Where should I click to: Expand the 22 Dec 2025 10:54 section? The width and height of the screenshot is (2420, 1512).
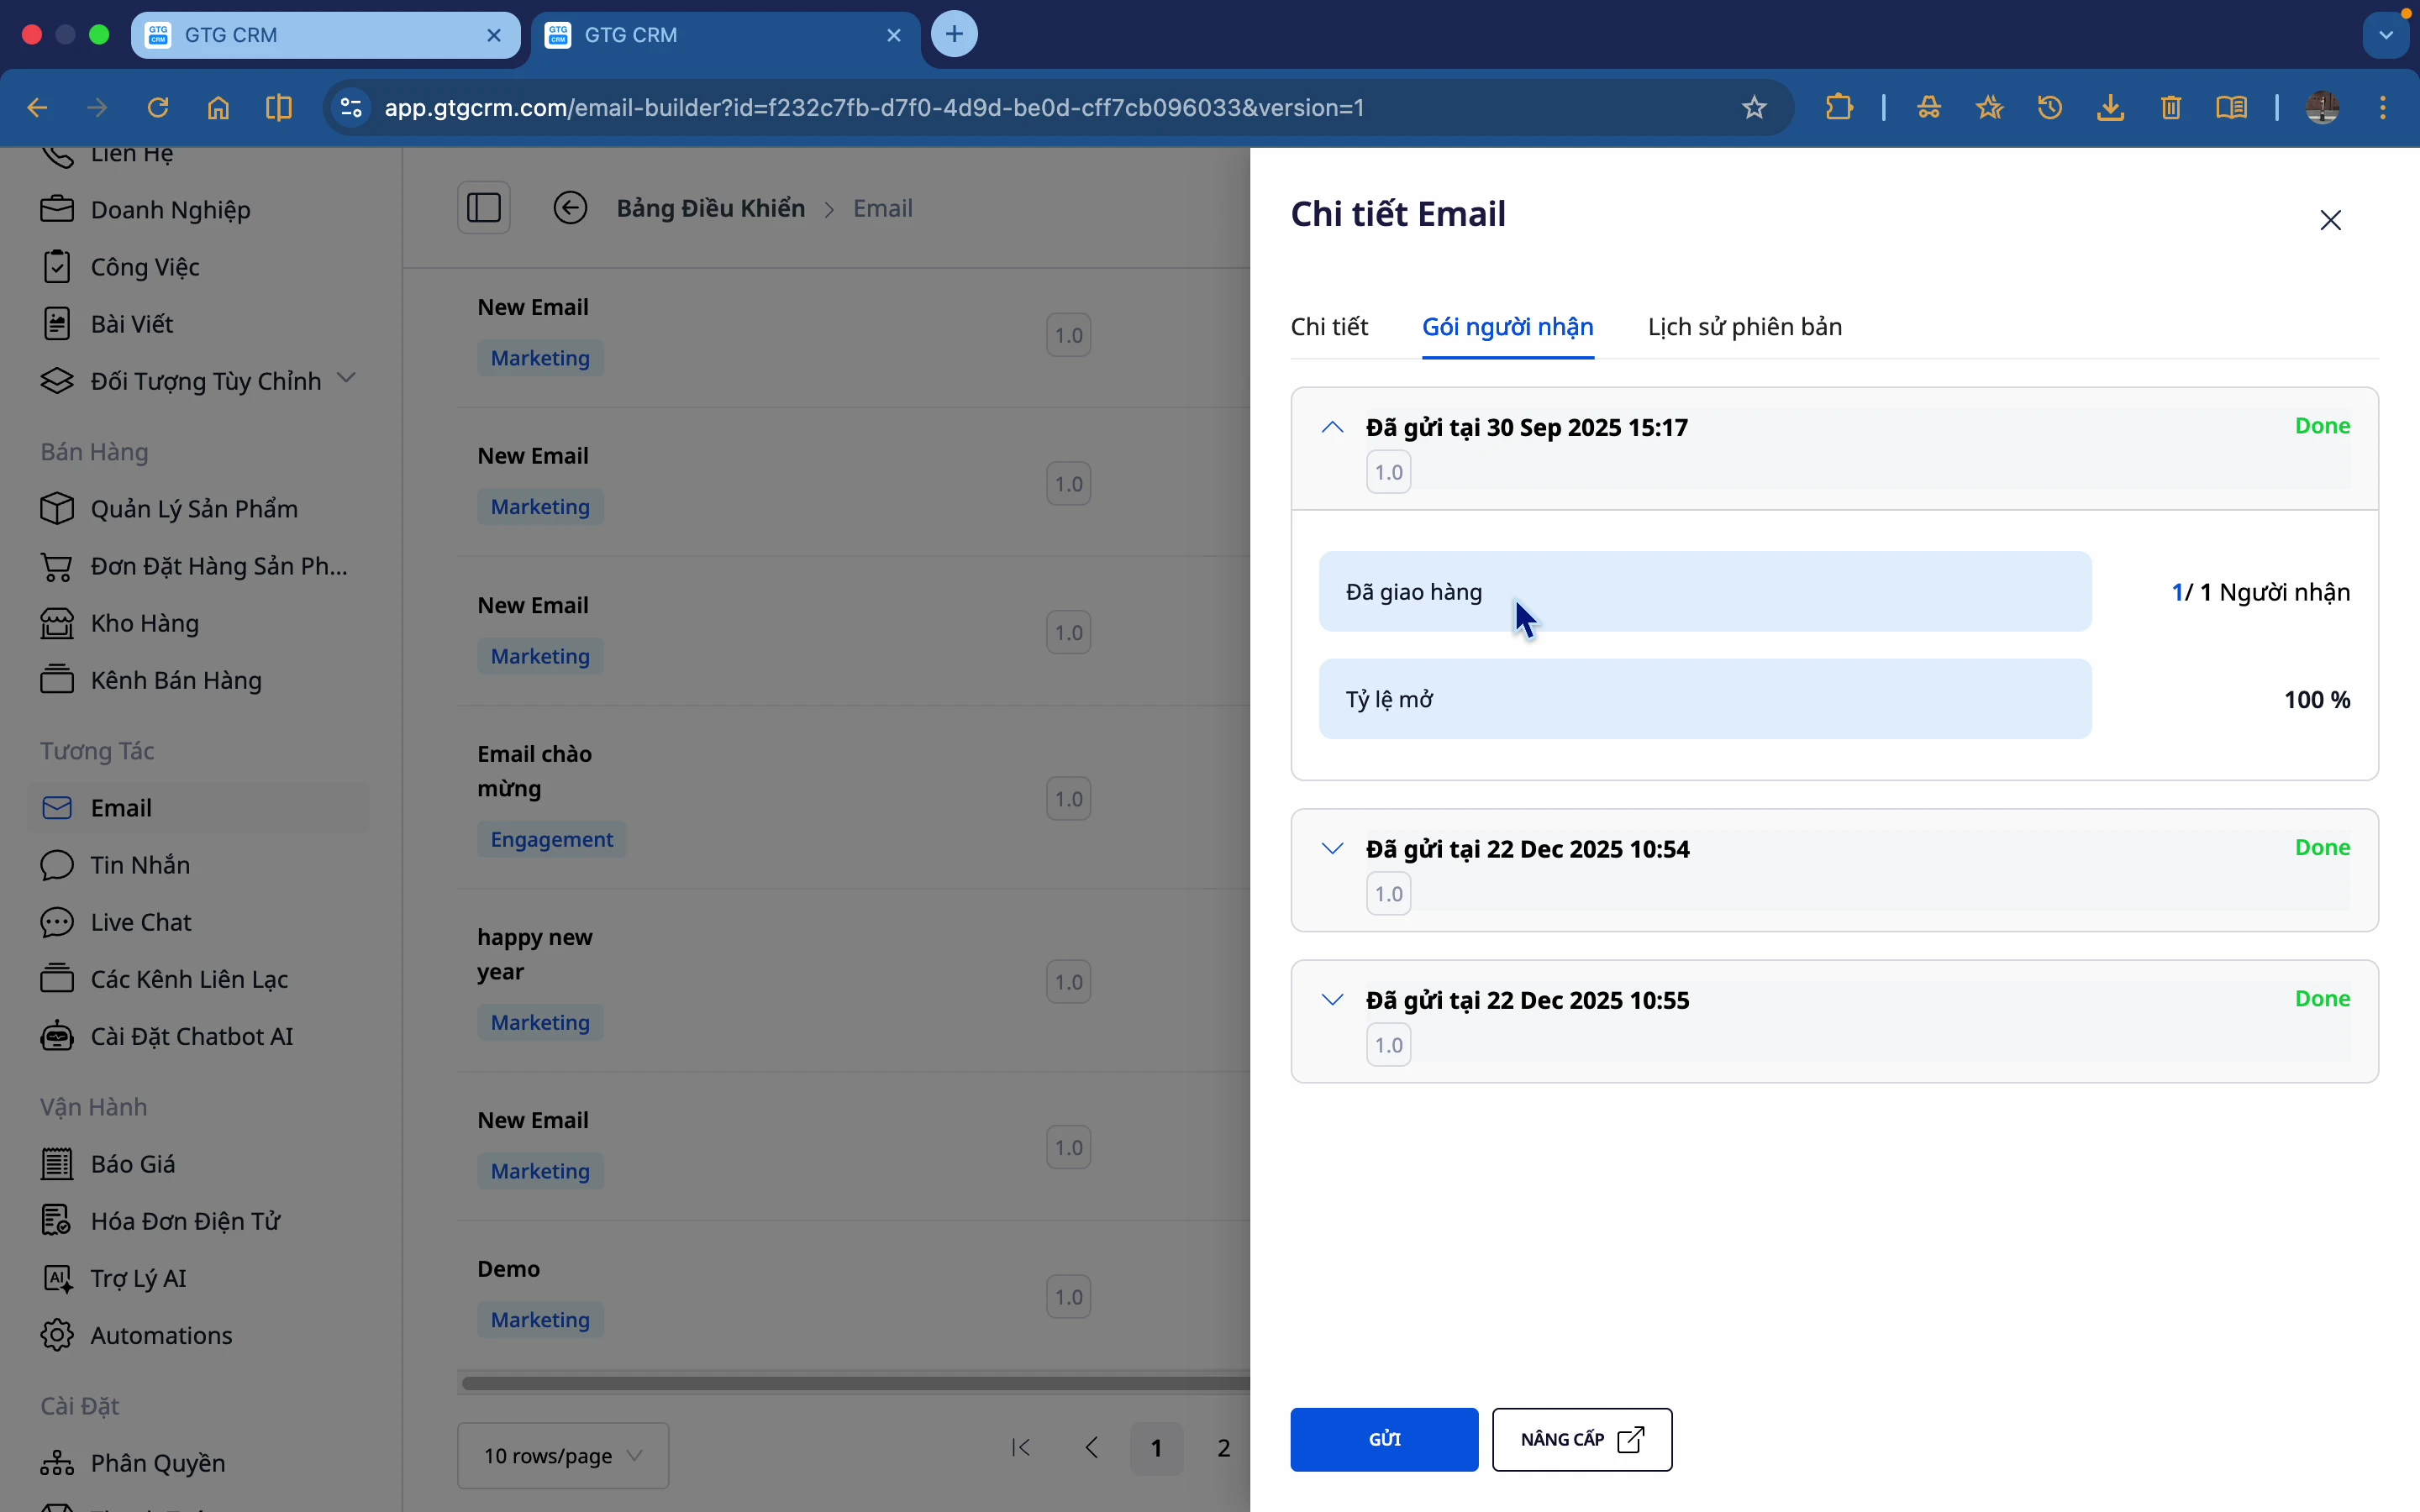click(x=1332, y=849)
